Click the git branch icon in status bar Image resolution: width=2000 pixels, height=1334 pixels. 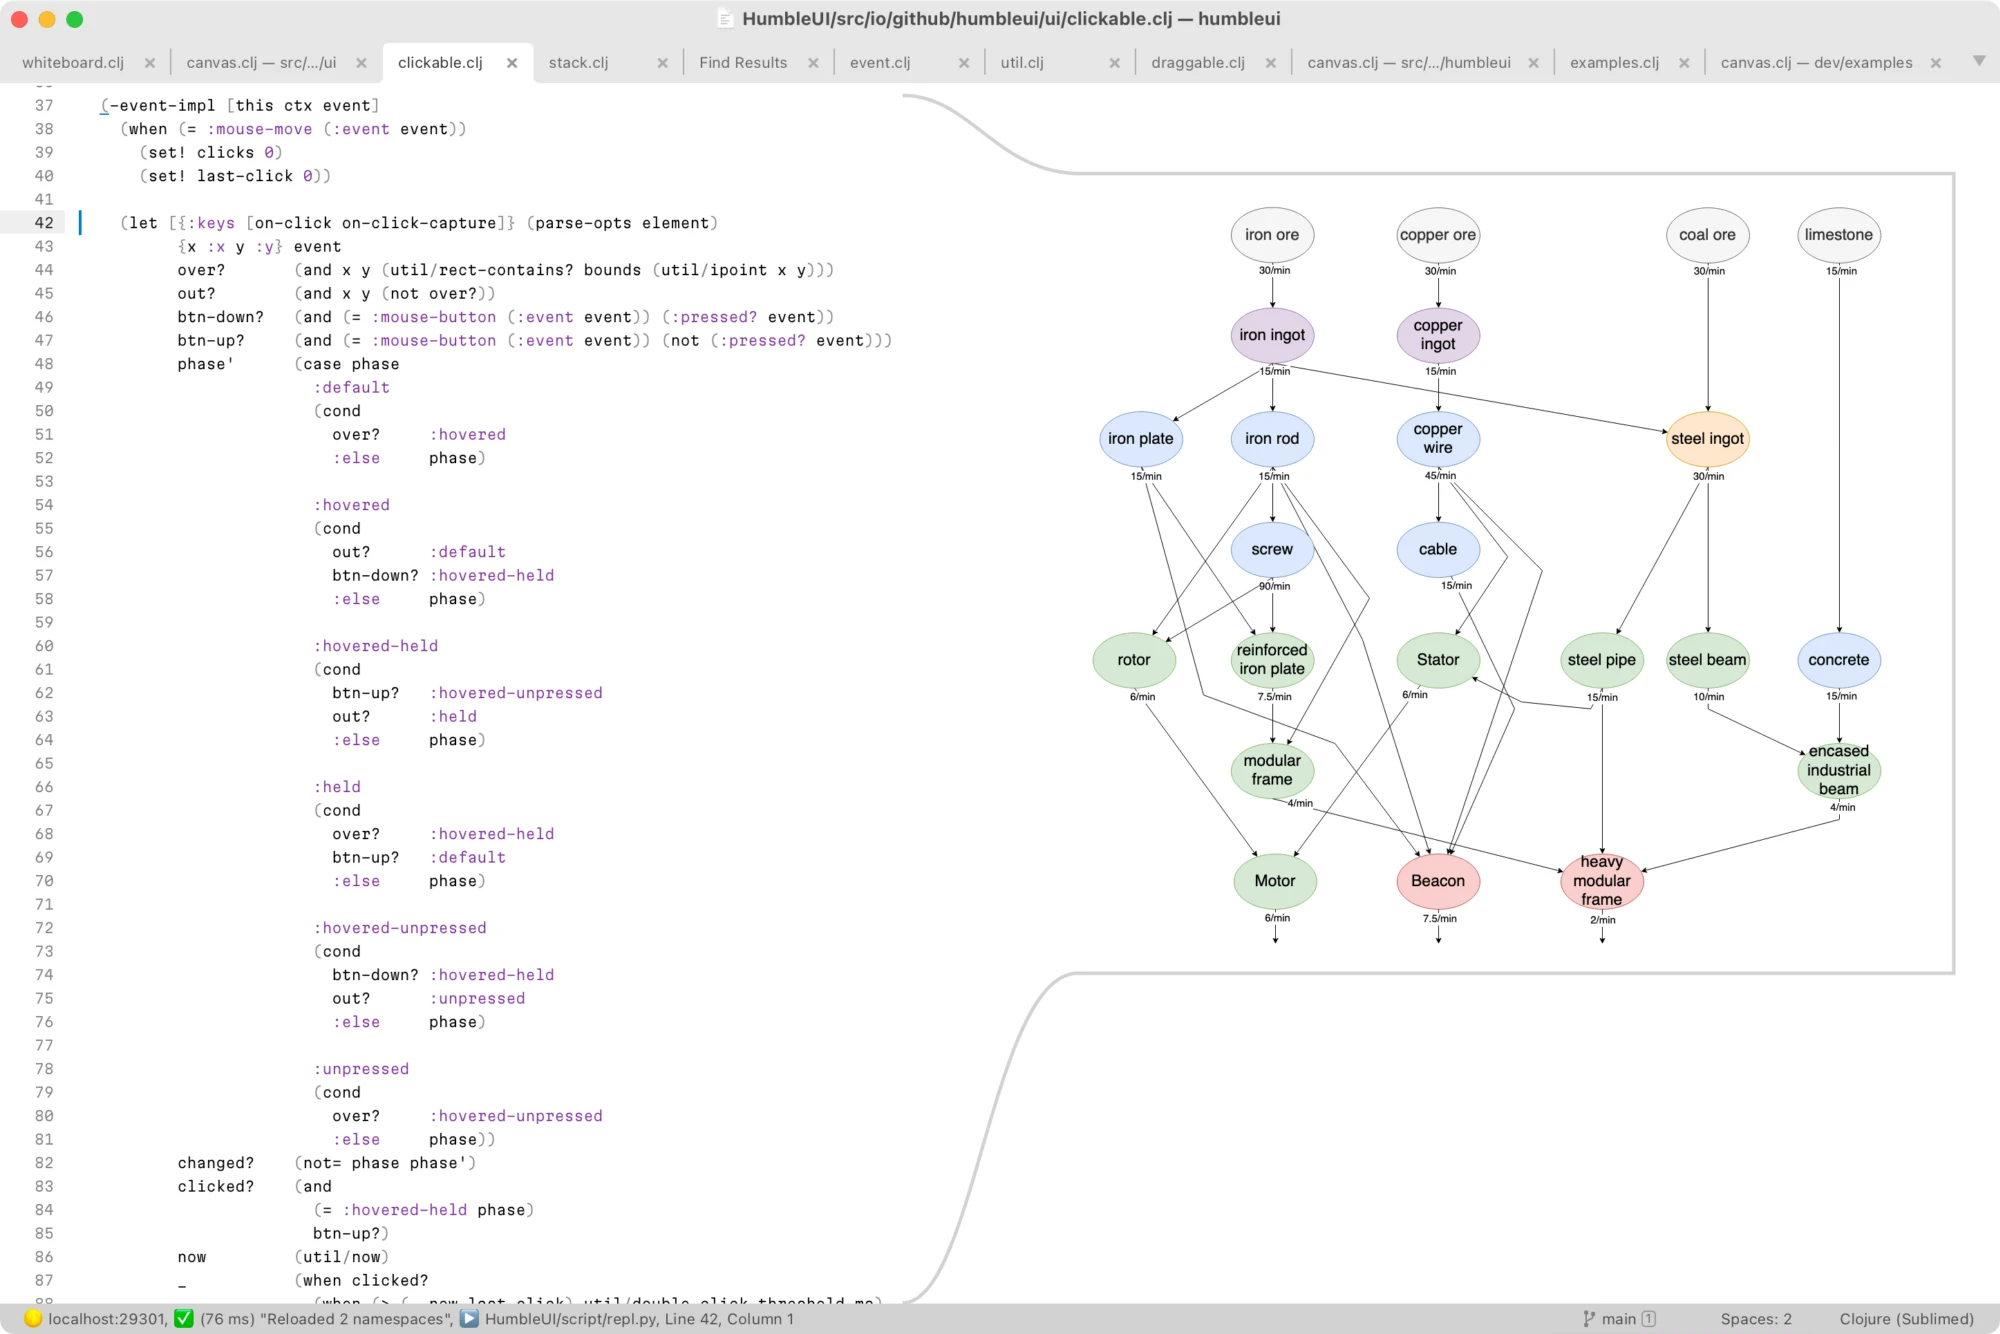click(x=1589, y=1319)
